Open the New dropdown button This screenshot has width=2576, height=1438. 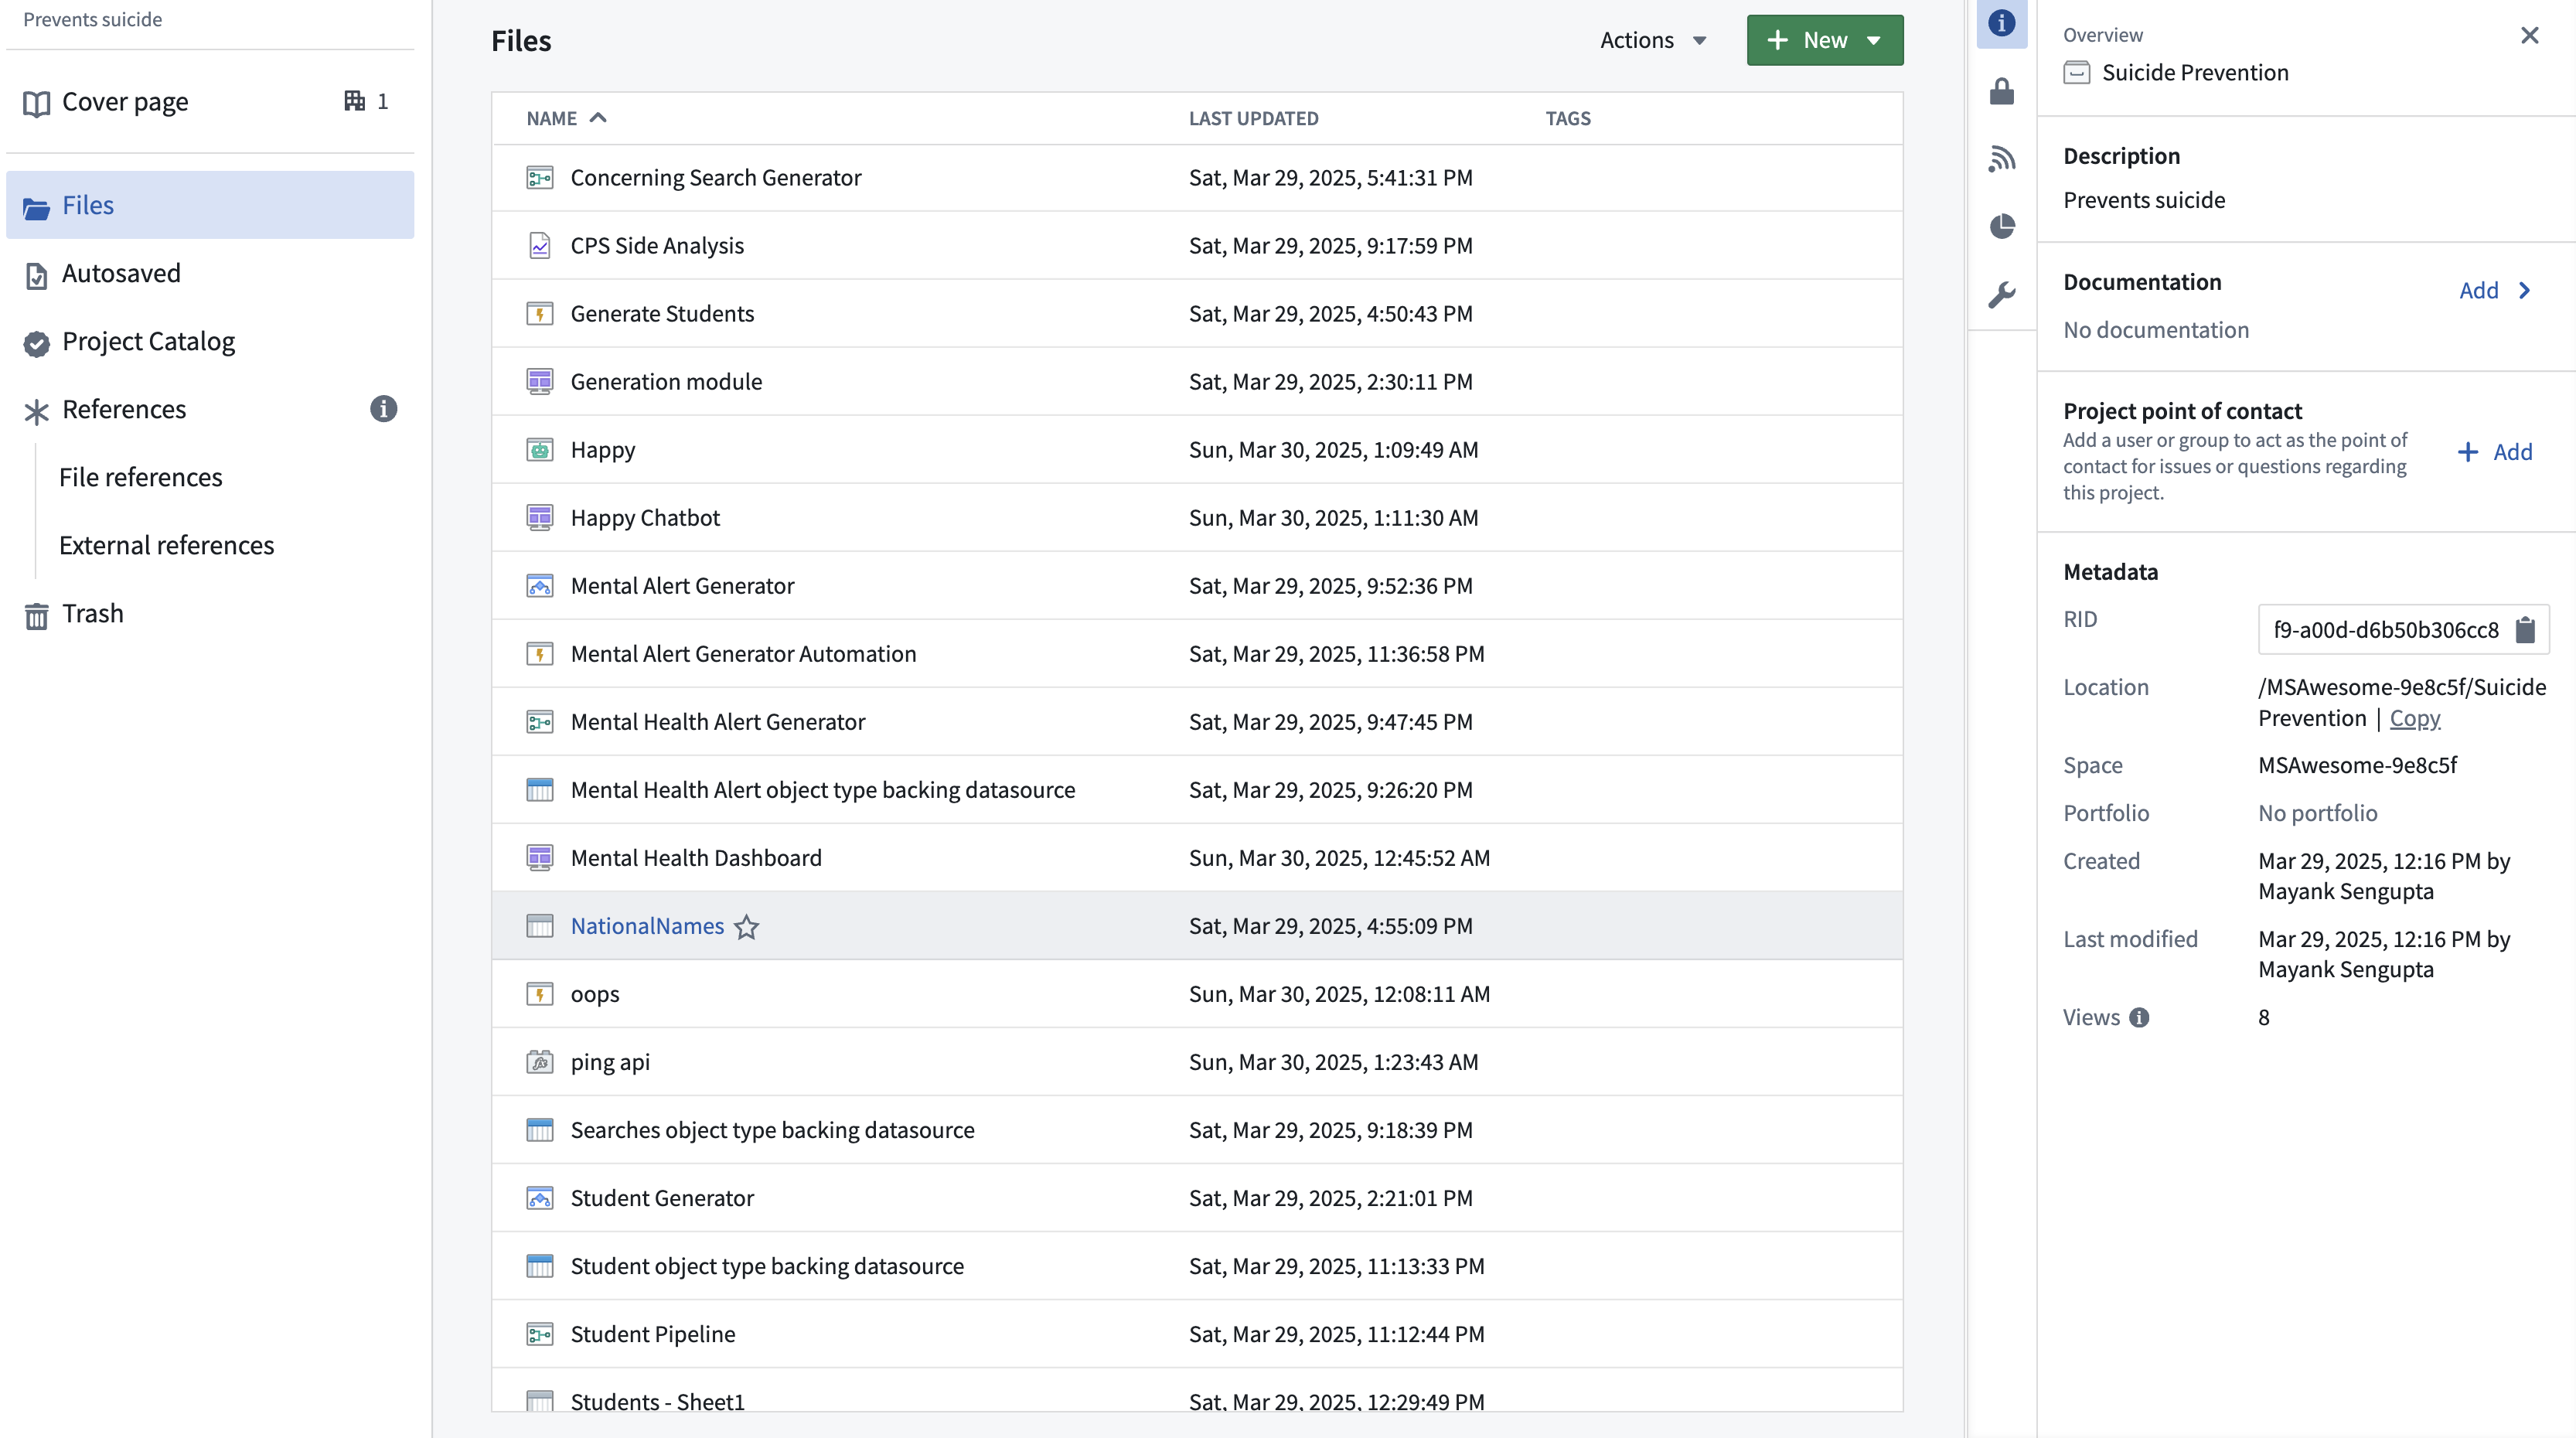coord(1824,40)
